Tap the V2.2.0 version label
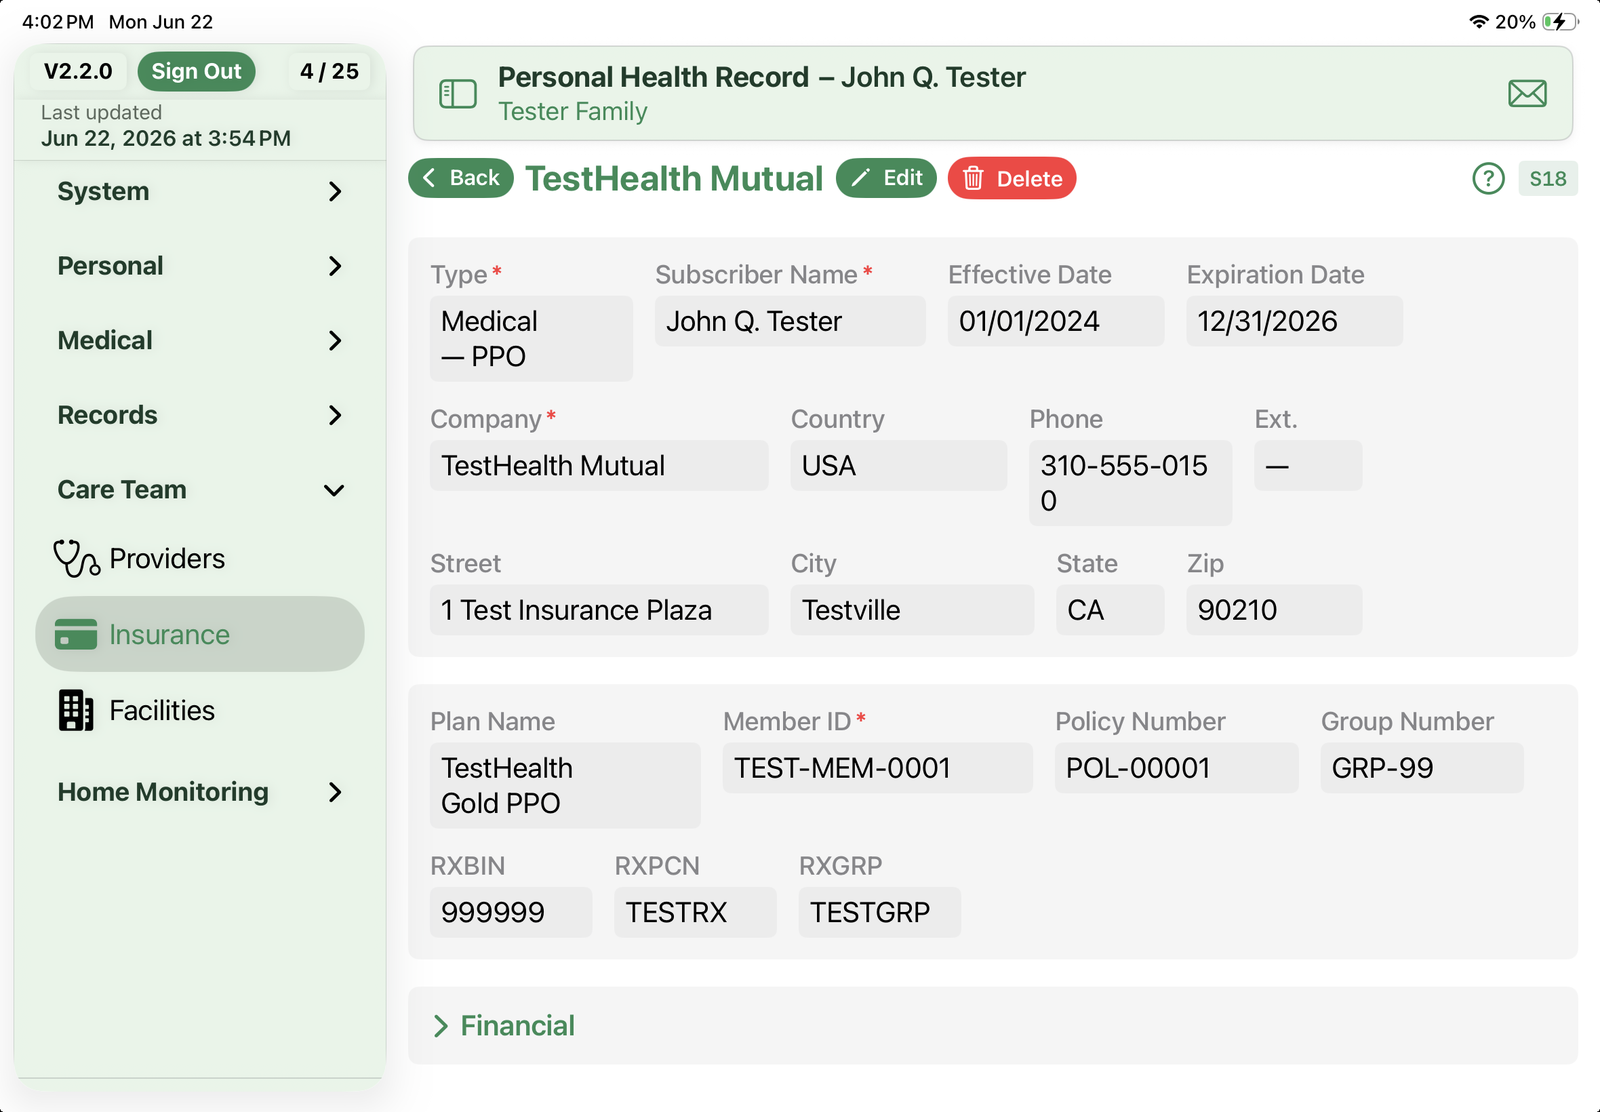 click(78, 72)
